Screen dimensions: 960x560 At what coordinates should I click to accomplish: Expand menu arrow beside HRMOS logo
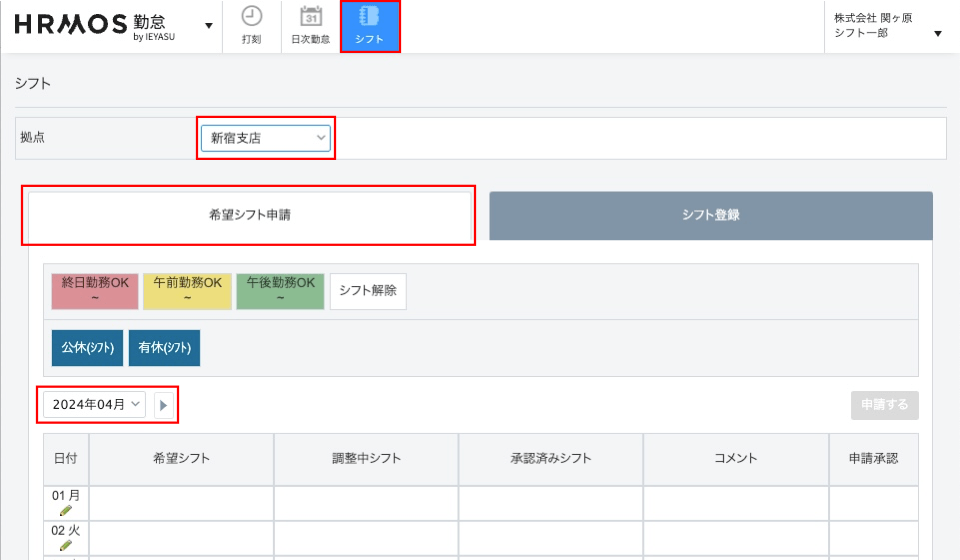point(208,26)
